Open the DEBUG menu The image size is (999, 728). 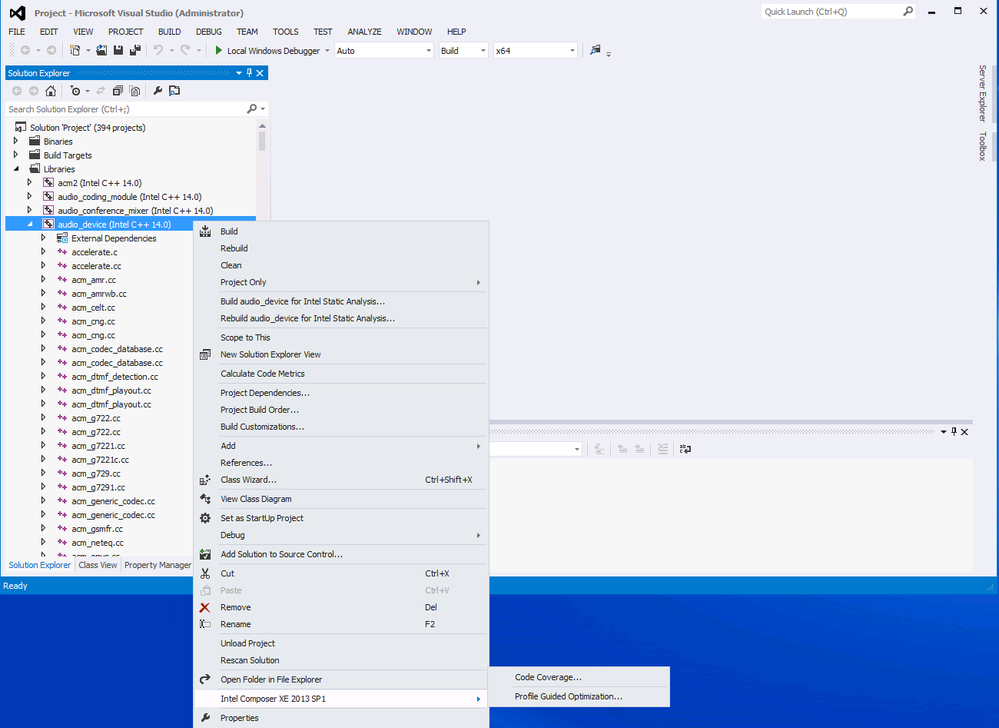[209, 31]
